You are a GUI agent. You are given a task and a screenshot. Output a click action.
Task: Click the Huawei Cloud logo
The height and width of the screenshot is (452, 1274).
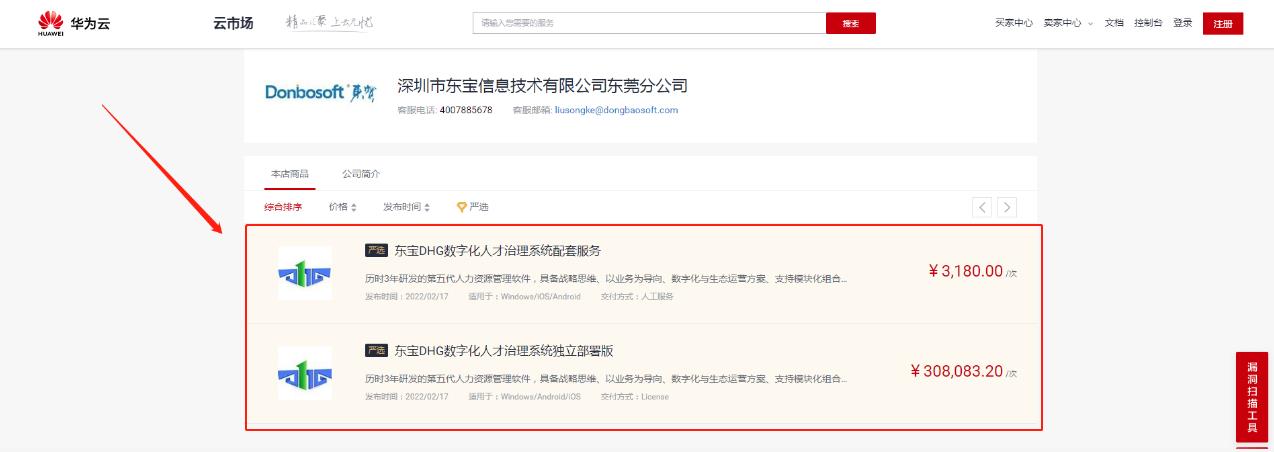(x=73, y=23)
